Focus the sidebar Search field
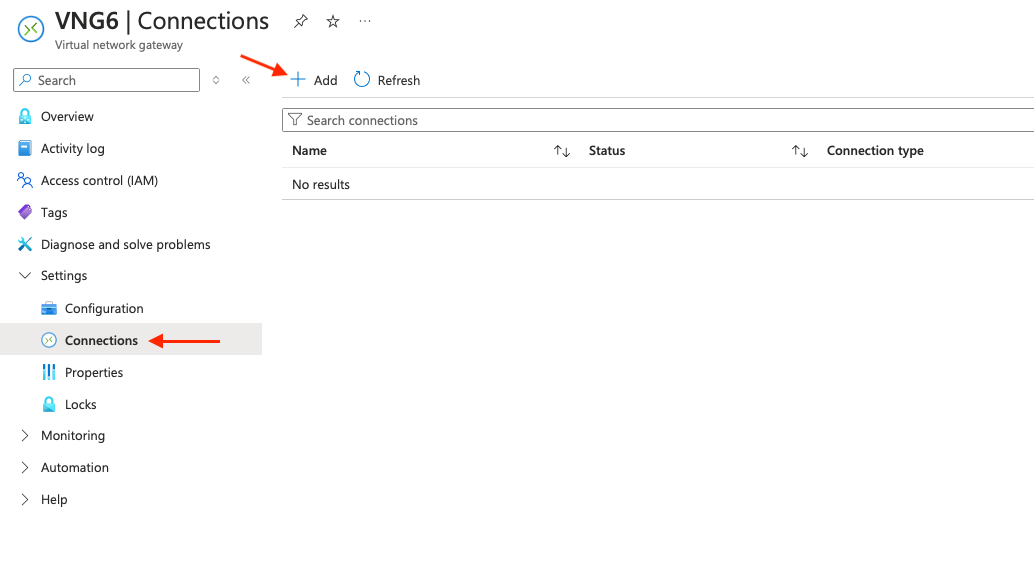Image resolution: width=1034 pixels, height=568 pixels. coord(106,80)
